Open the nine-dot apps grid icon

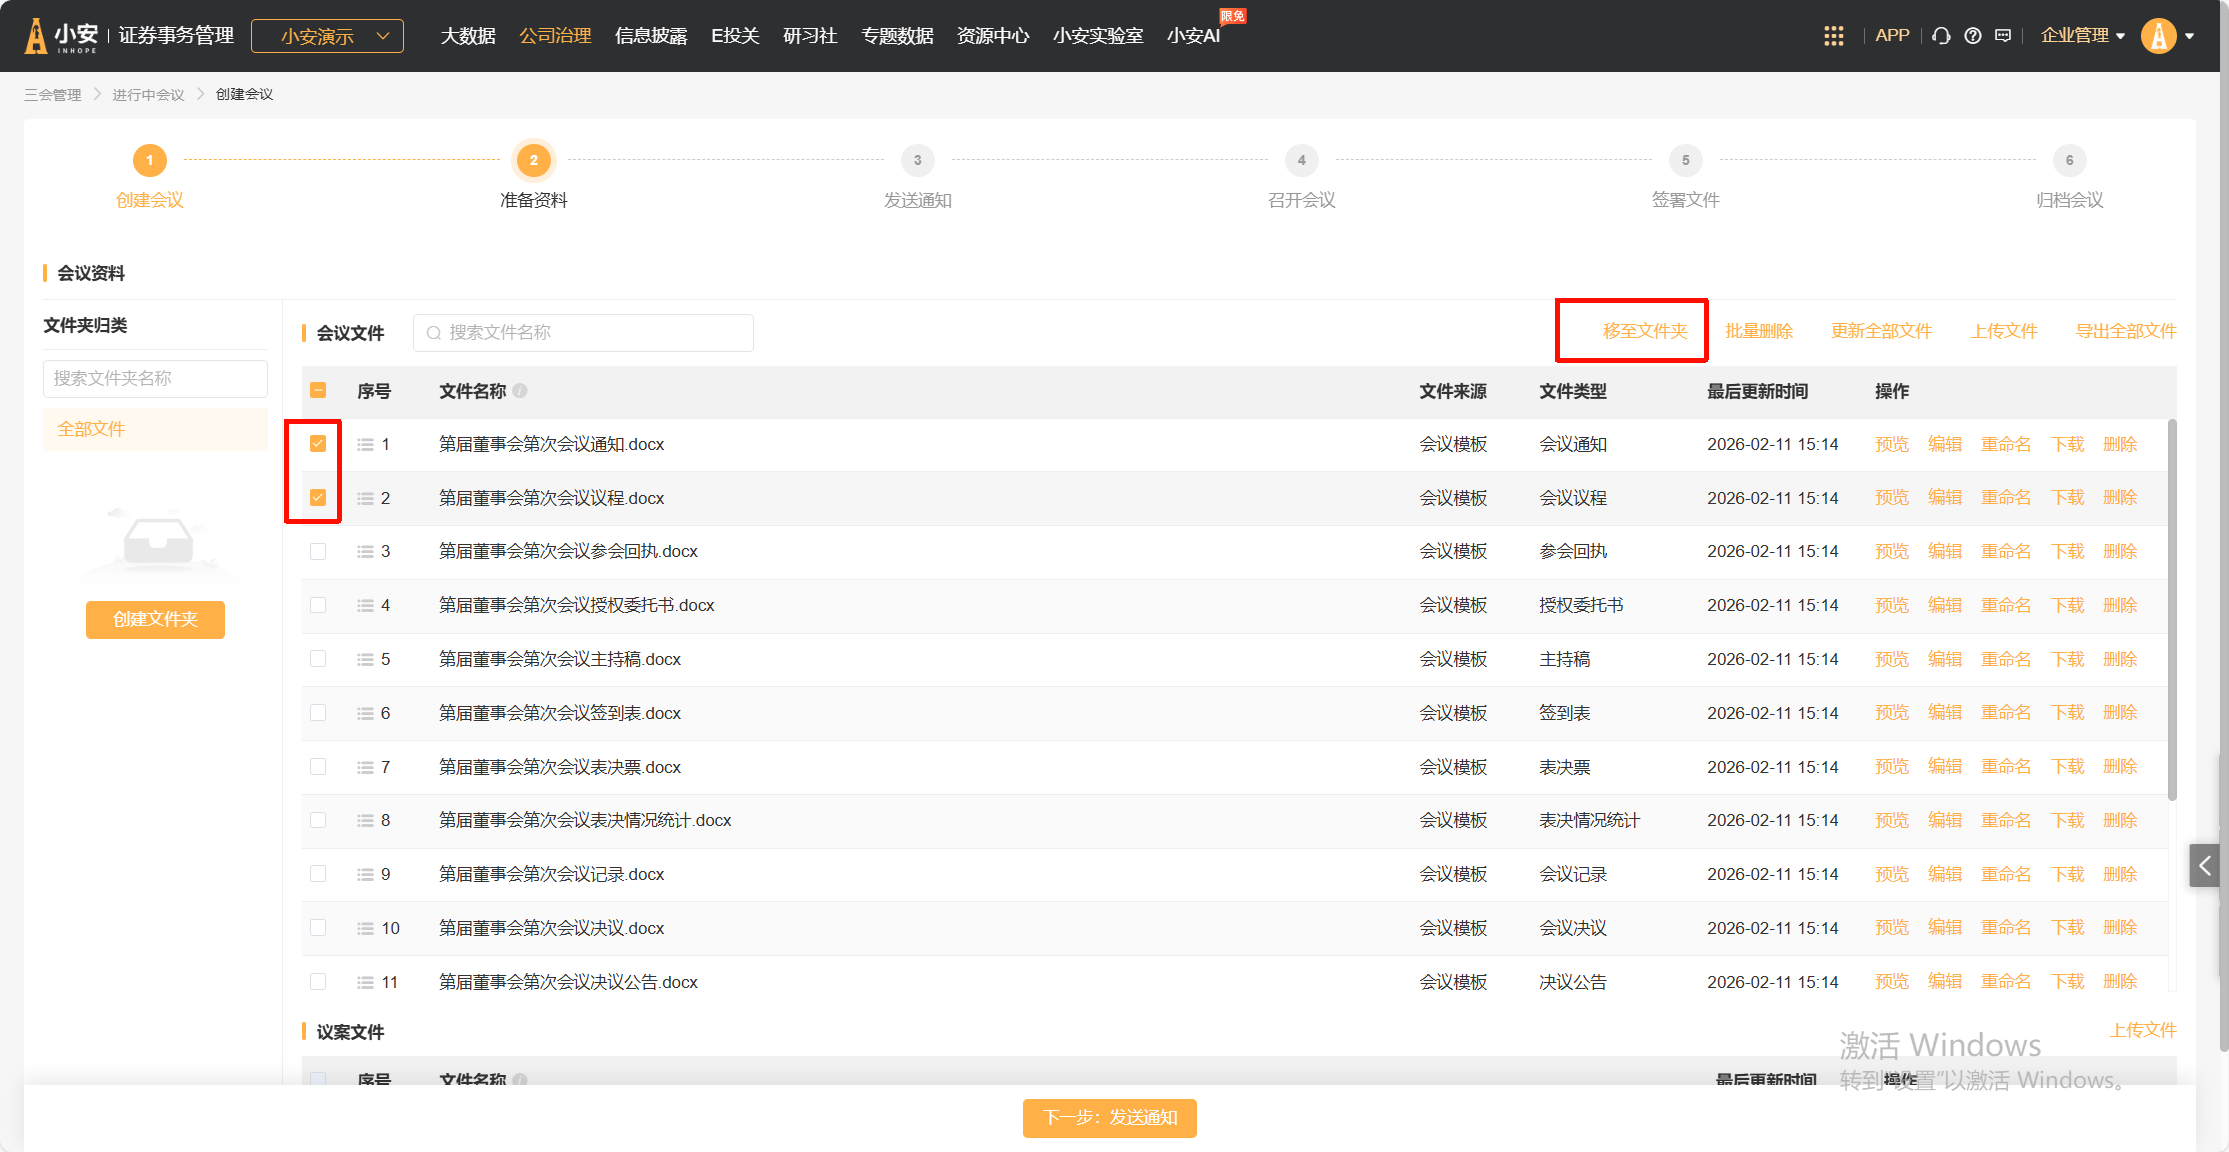coord(1833,36)
